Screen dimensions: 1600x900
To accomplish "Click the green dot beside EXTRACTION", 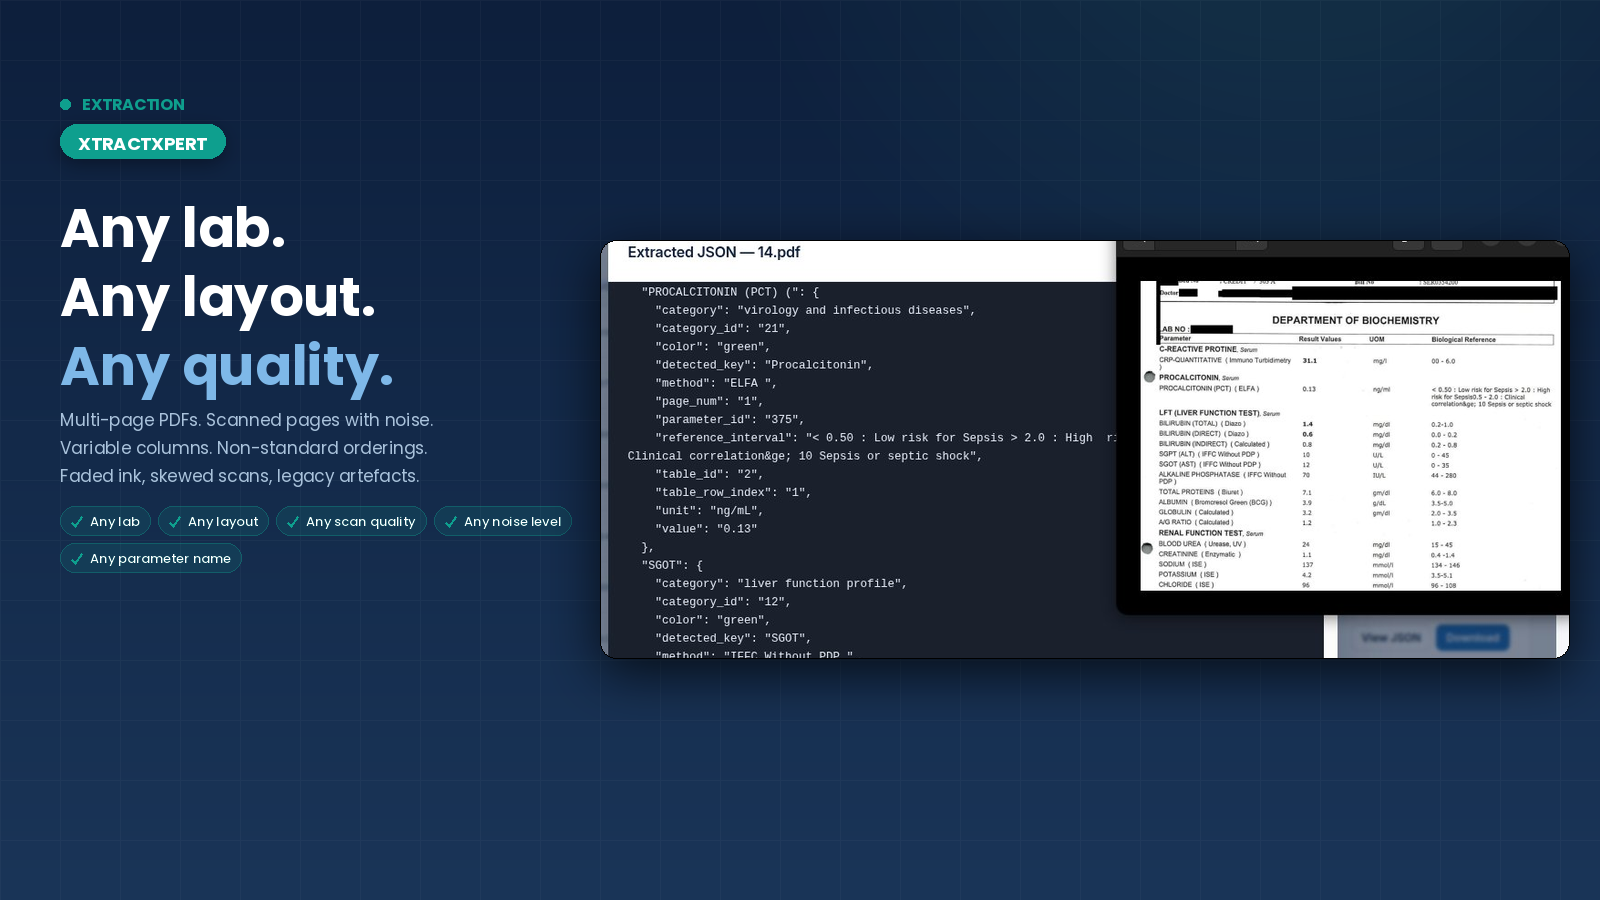I will tap(66, 104).
